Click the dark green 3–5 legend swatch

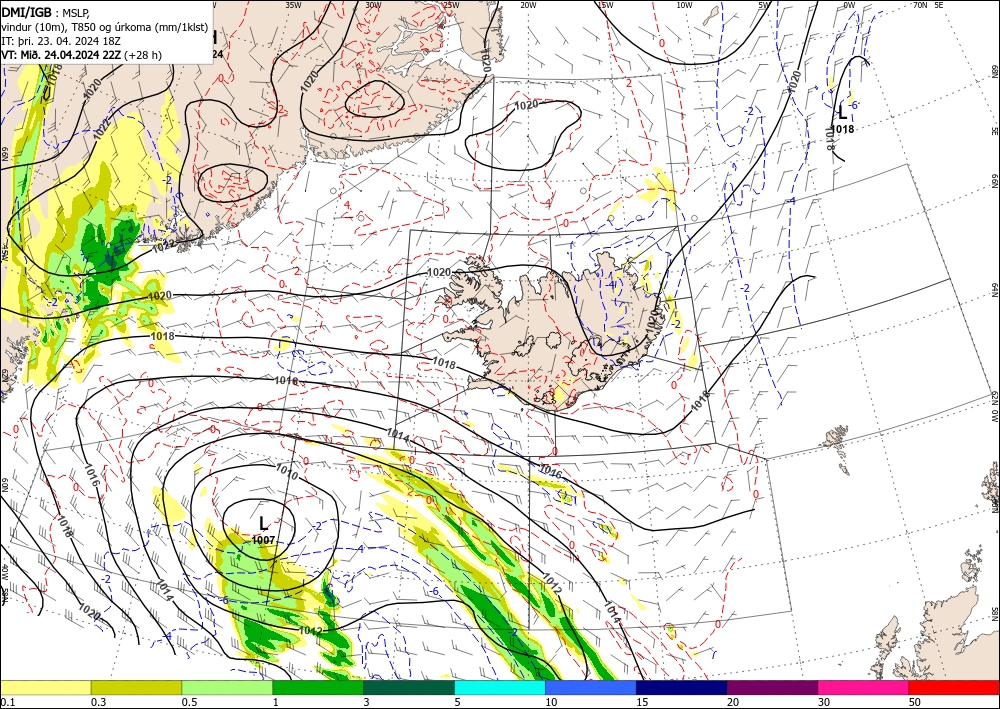pyautogui.click(x=409, y=687)
